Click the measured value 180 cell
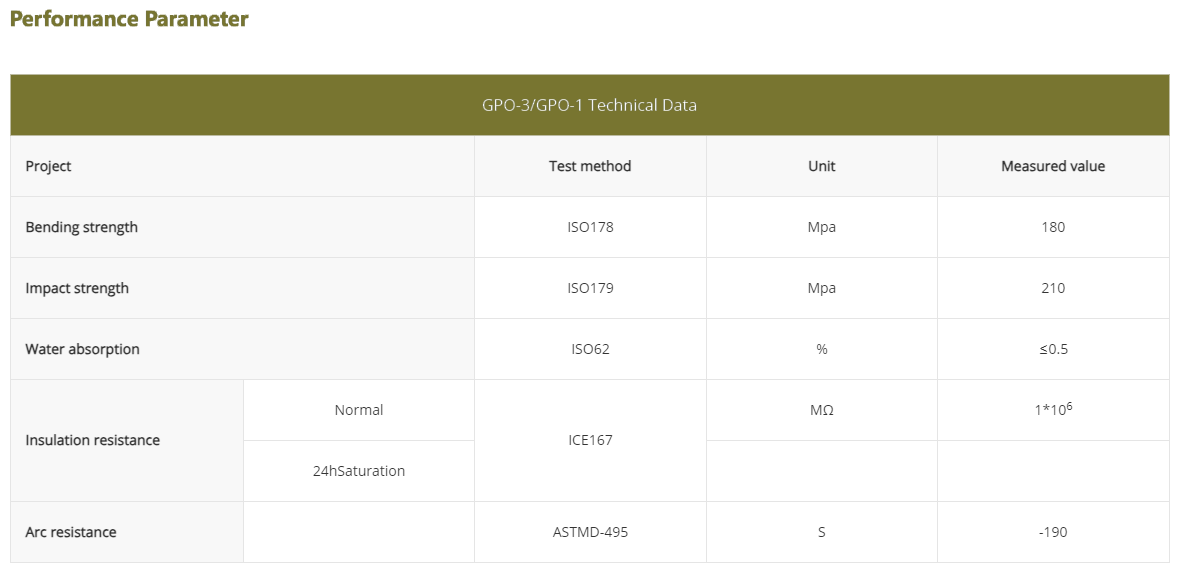Image resolution: width=1185 pixels, height=579 pixels. [x=1053, y=227]
